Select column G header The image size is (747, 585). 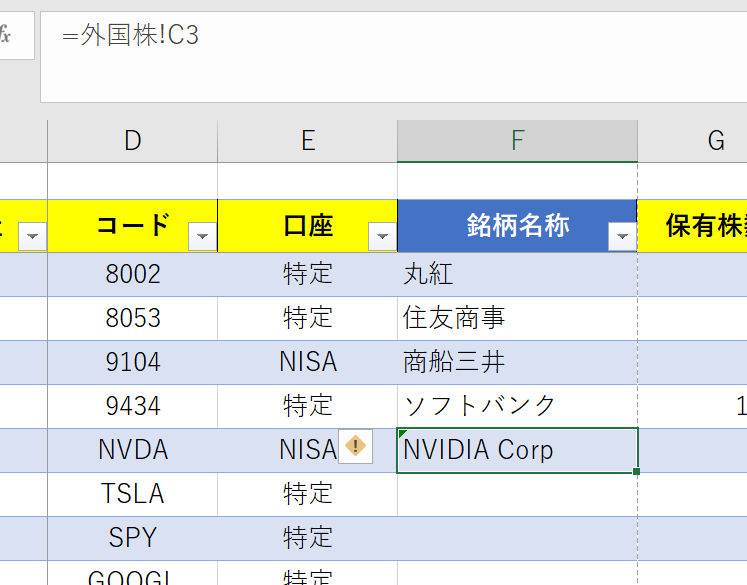(x=693, y=141)
